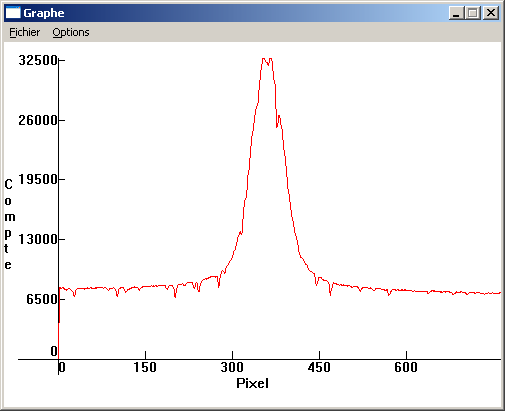Click the 32500 y-axis tick label

coord(38,60)
